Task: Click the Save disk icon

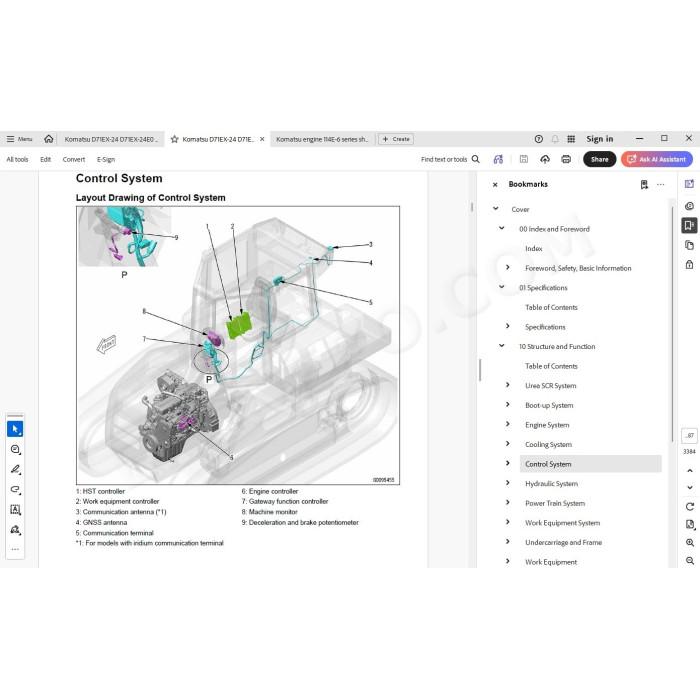Action: point(524,159)
